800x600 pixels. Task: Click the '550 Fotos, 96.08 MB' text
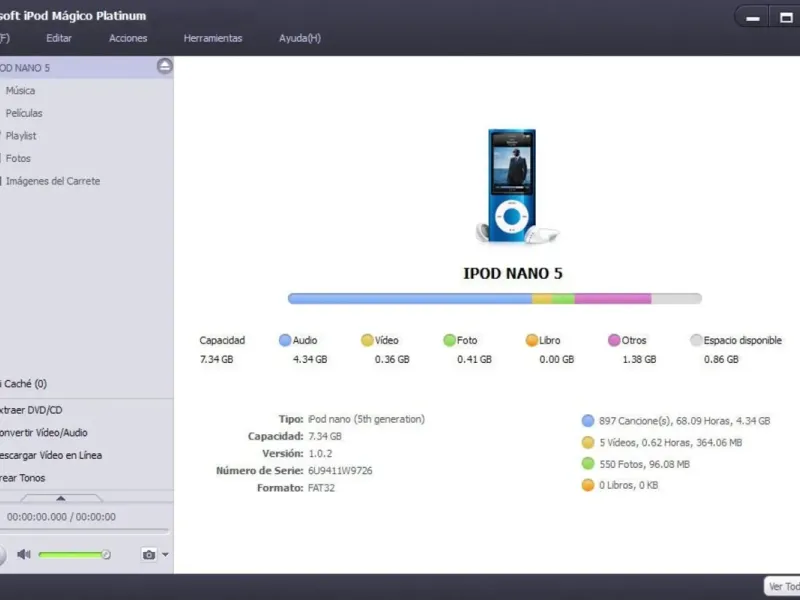click(x=644, y=464)
